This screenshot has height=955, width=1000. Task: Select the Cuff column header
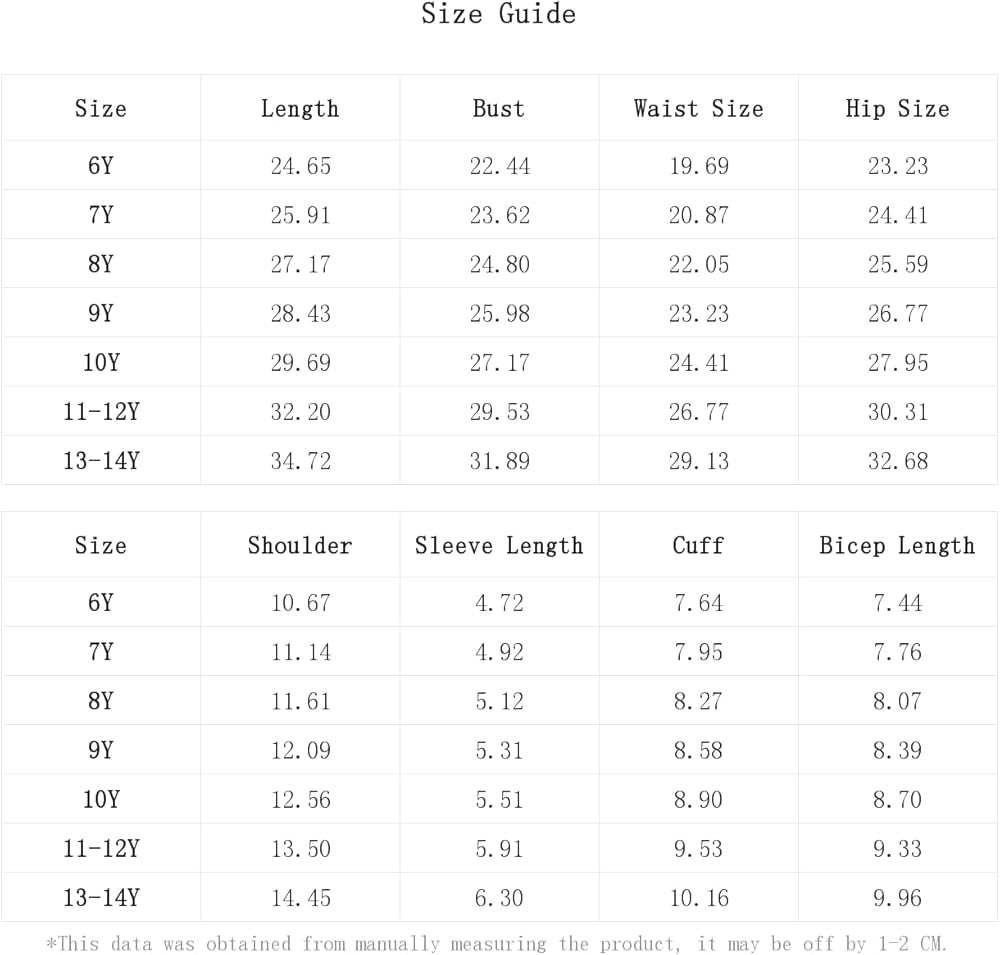(x=698, y=546)
